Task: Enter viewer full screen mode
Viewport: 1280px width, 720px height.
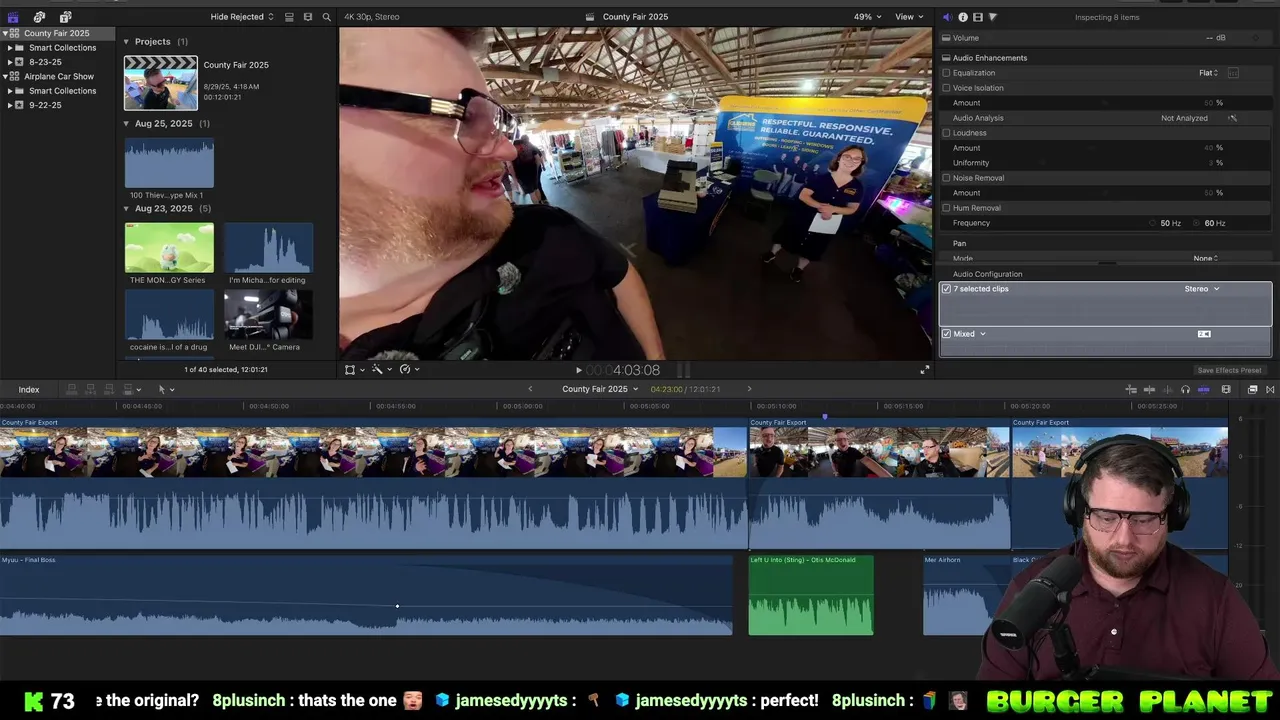Action: 925,369
